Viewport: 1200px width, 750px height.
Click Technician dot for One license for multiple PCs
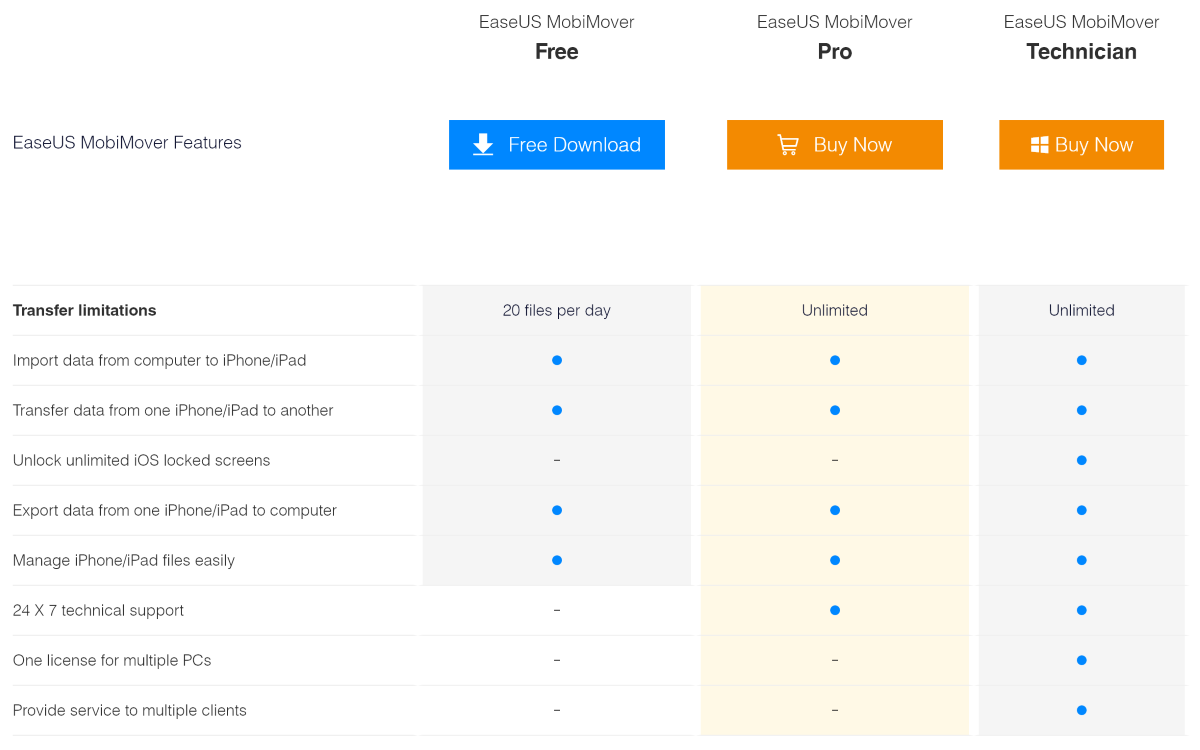pos(1081,660)
